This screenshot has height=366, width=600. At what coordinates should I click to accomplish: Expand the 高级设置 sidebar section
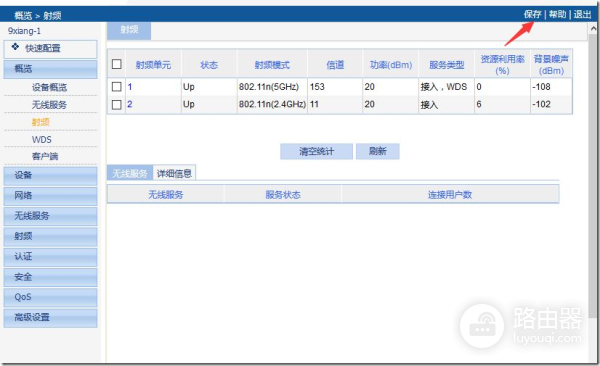[50, 318]
